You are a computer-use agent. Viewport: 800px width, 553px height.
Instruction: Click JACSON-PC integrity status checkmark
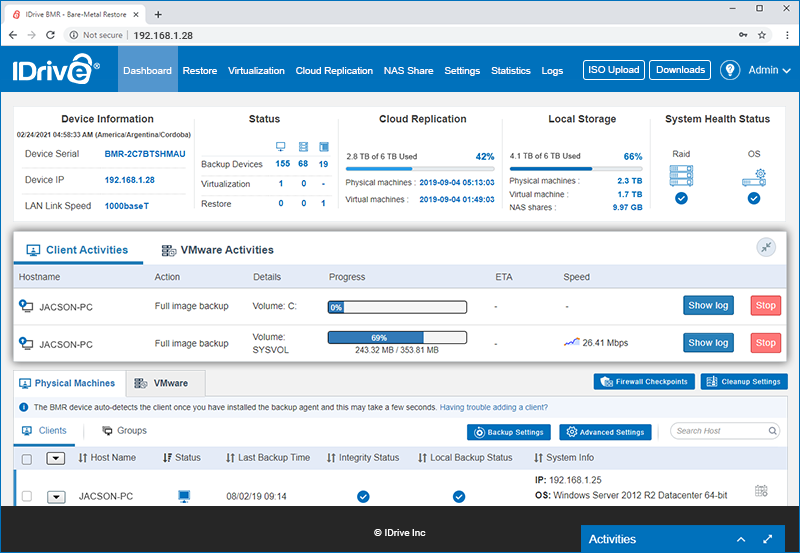click(x=363, y=496)
